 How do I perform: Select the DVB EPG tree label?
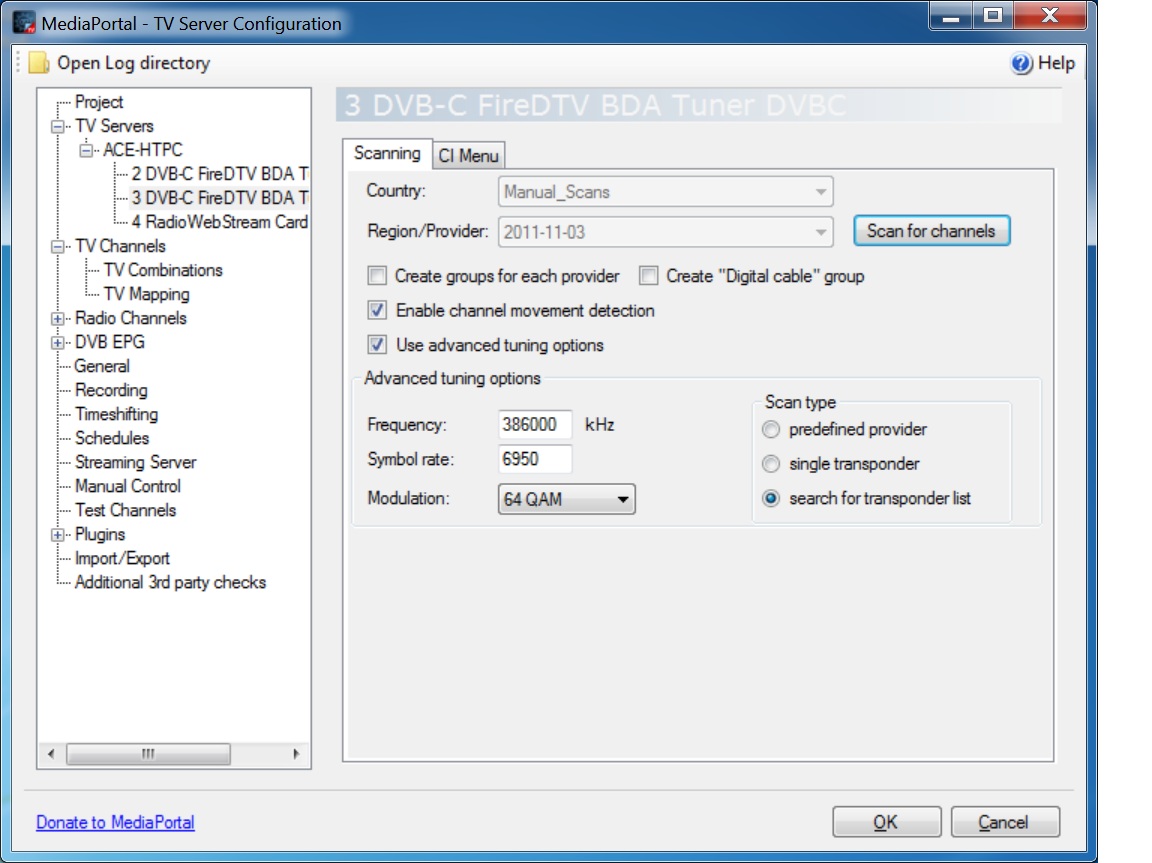coord(109,343)
